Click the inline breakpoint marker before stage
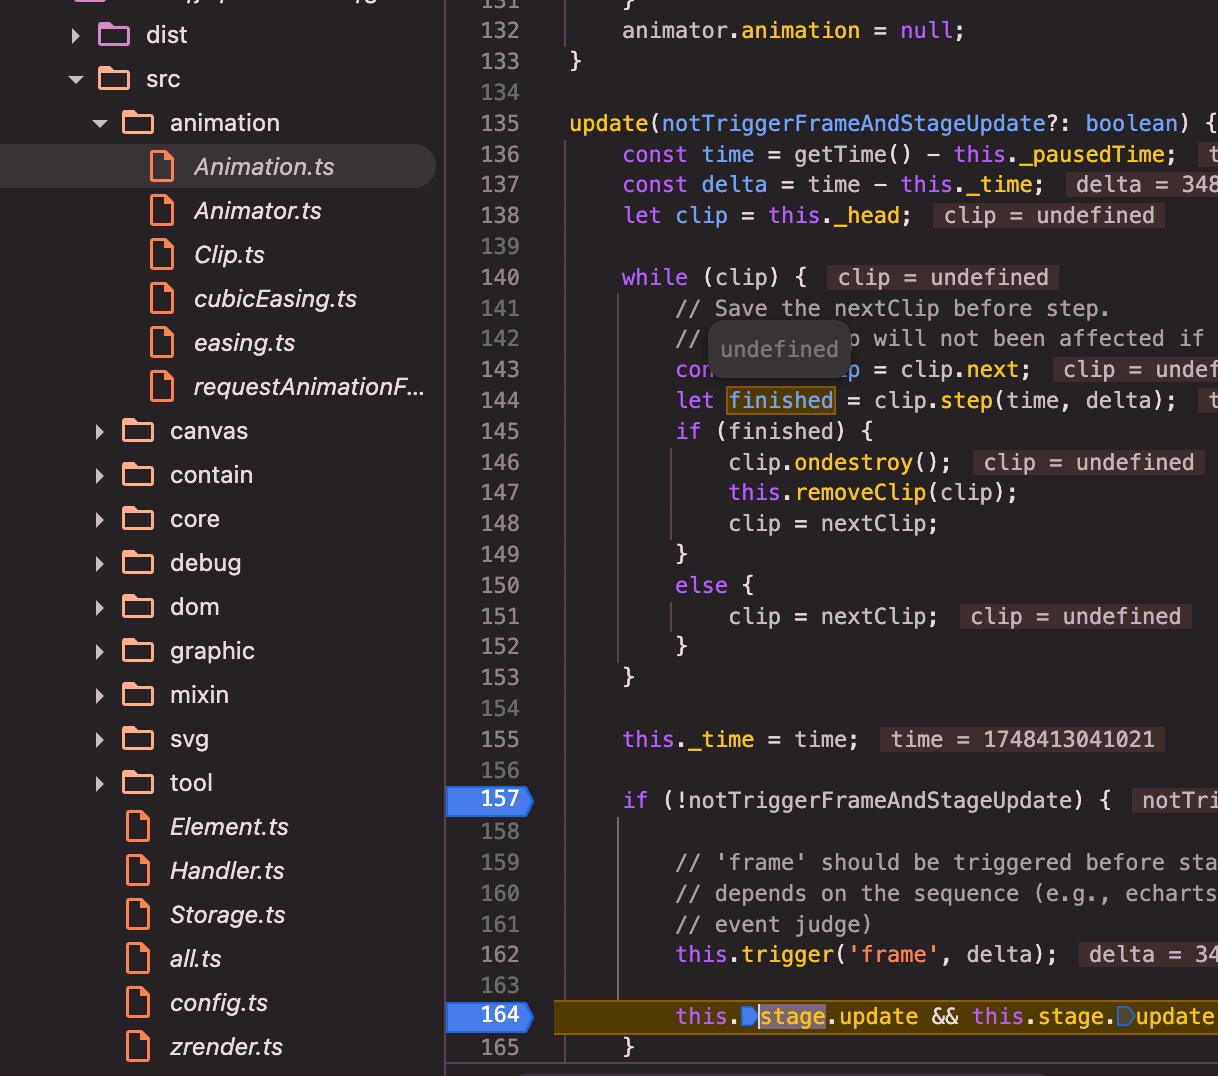1218x1076 pixels. tap(749, 1016)
